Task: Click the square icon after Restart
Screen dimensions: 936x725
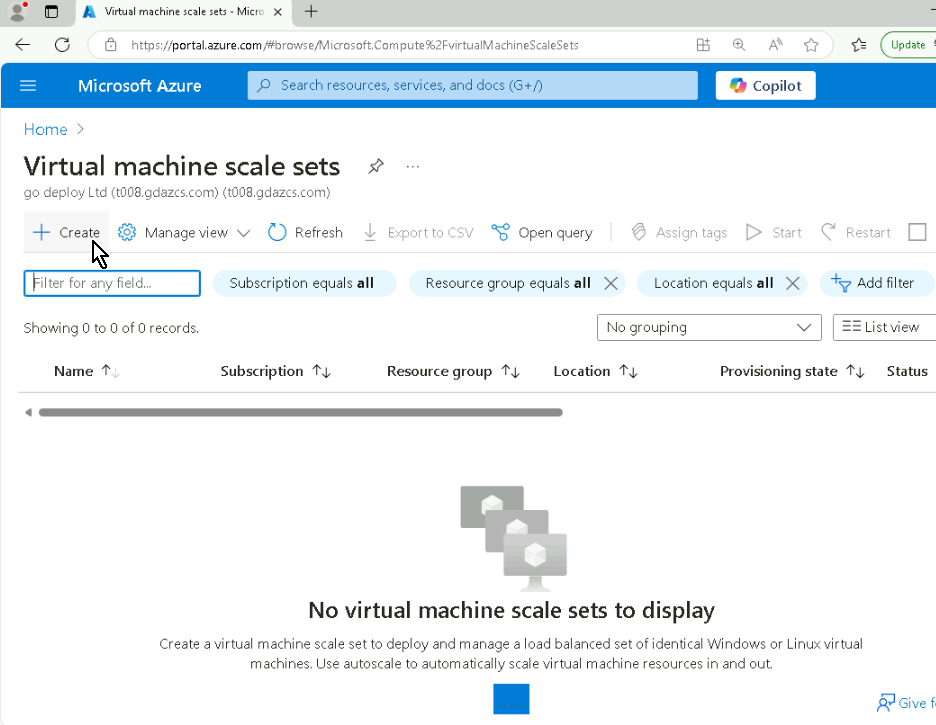Action: pos(917,232)
